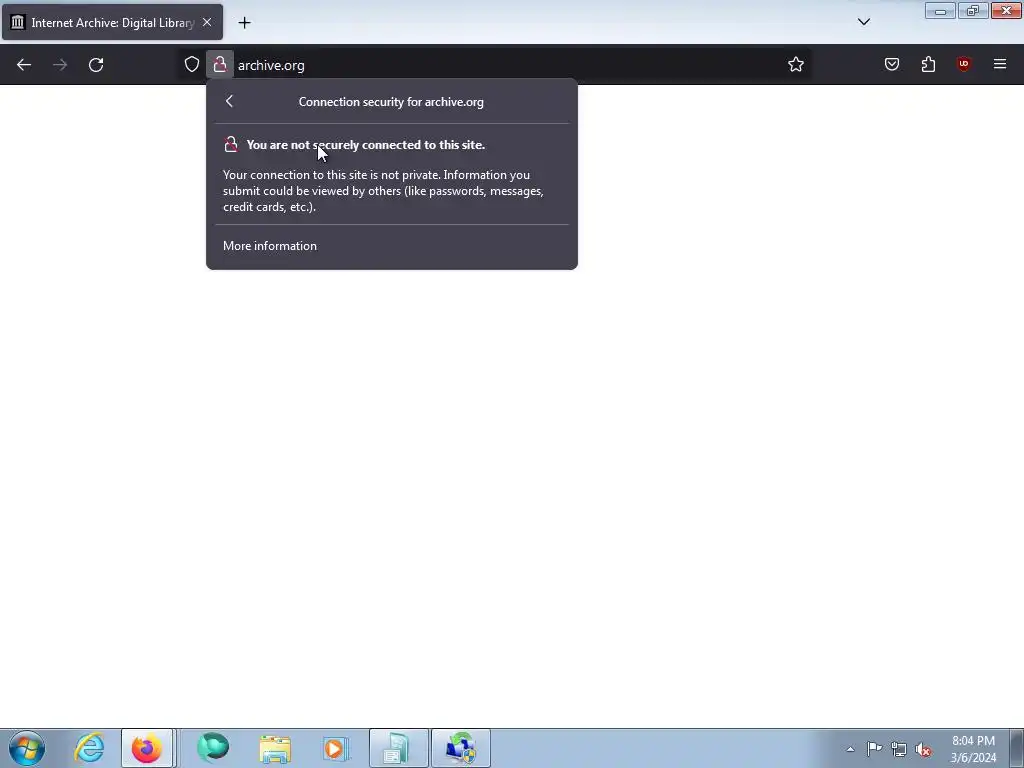Bookmark this page with the star icon
The image size is (1024, 768).
(795, 64)
